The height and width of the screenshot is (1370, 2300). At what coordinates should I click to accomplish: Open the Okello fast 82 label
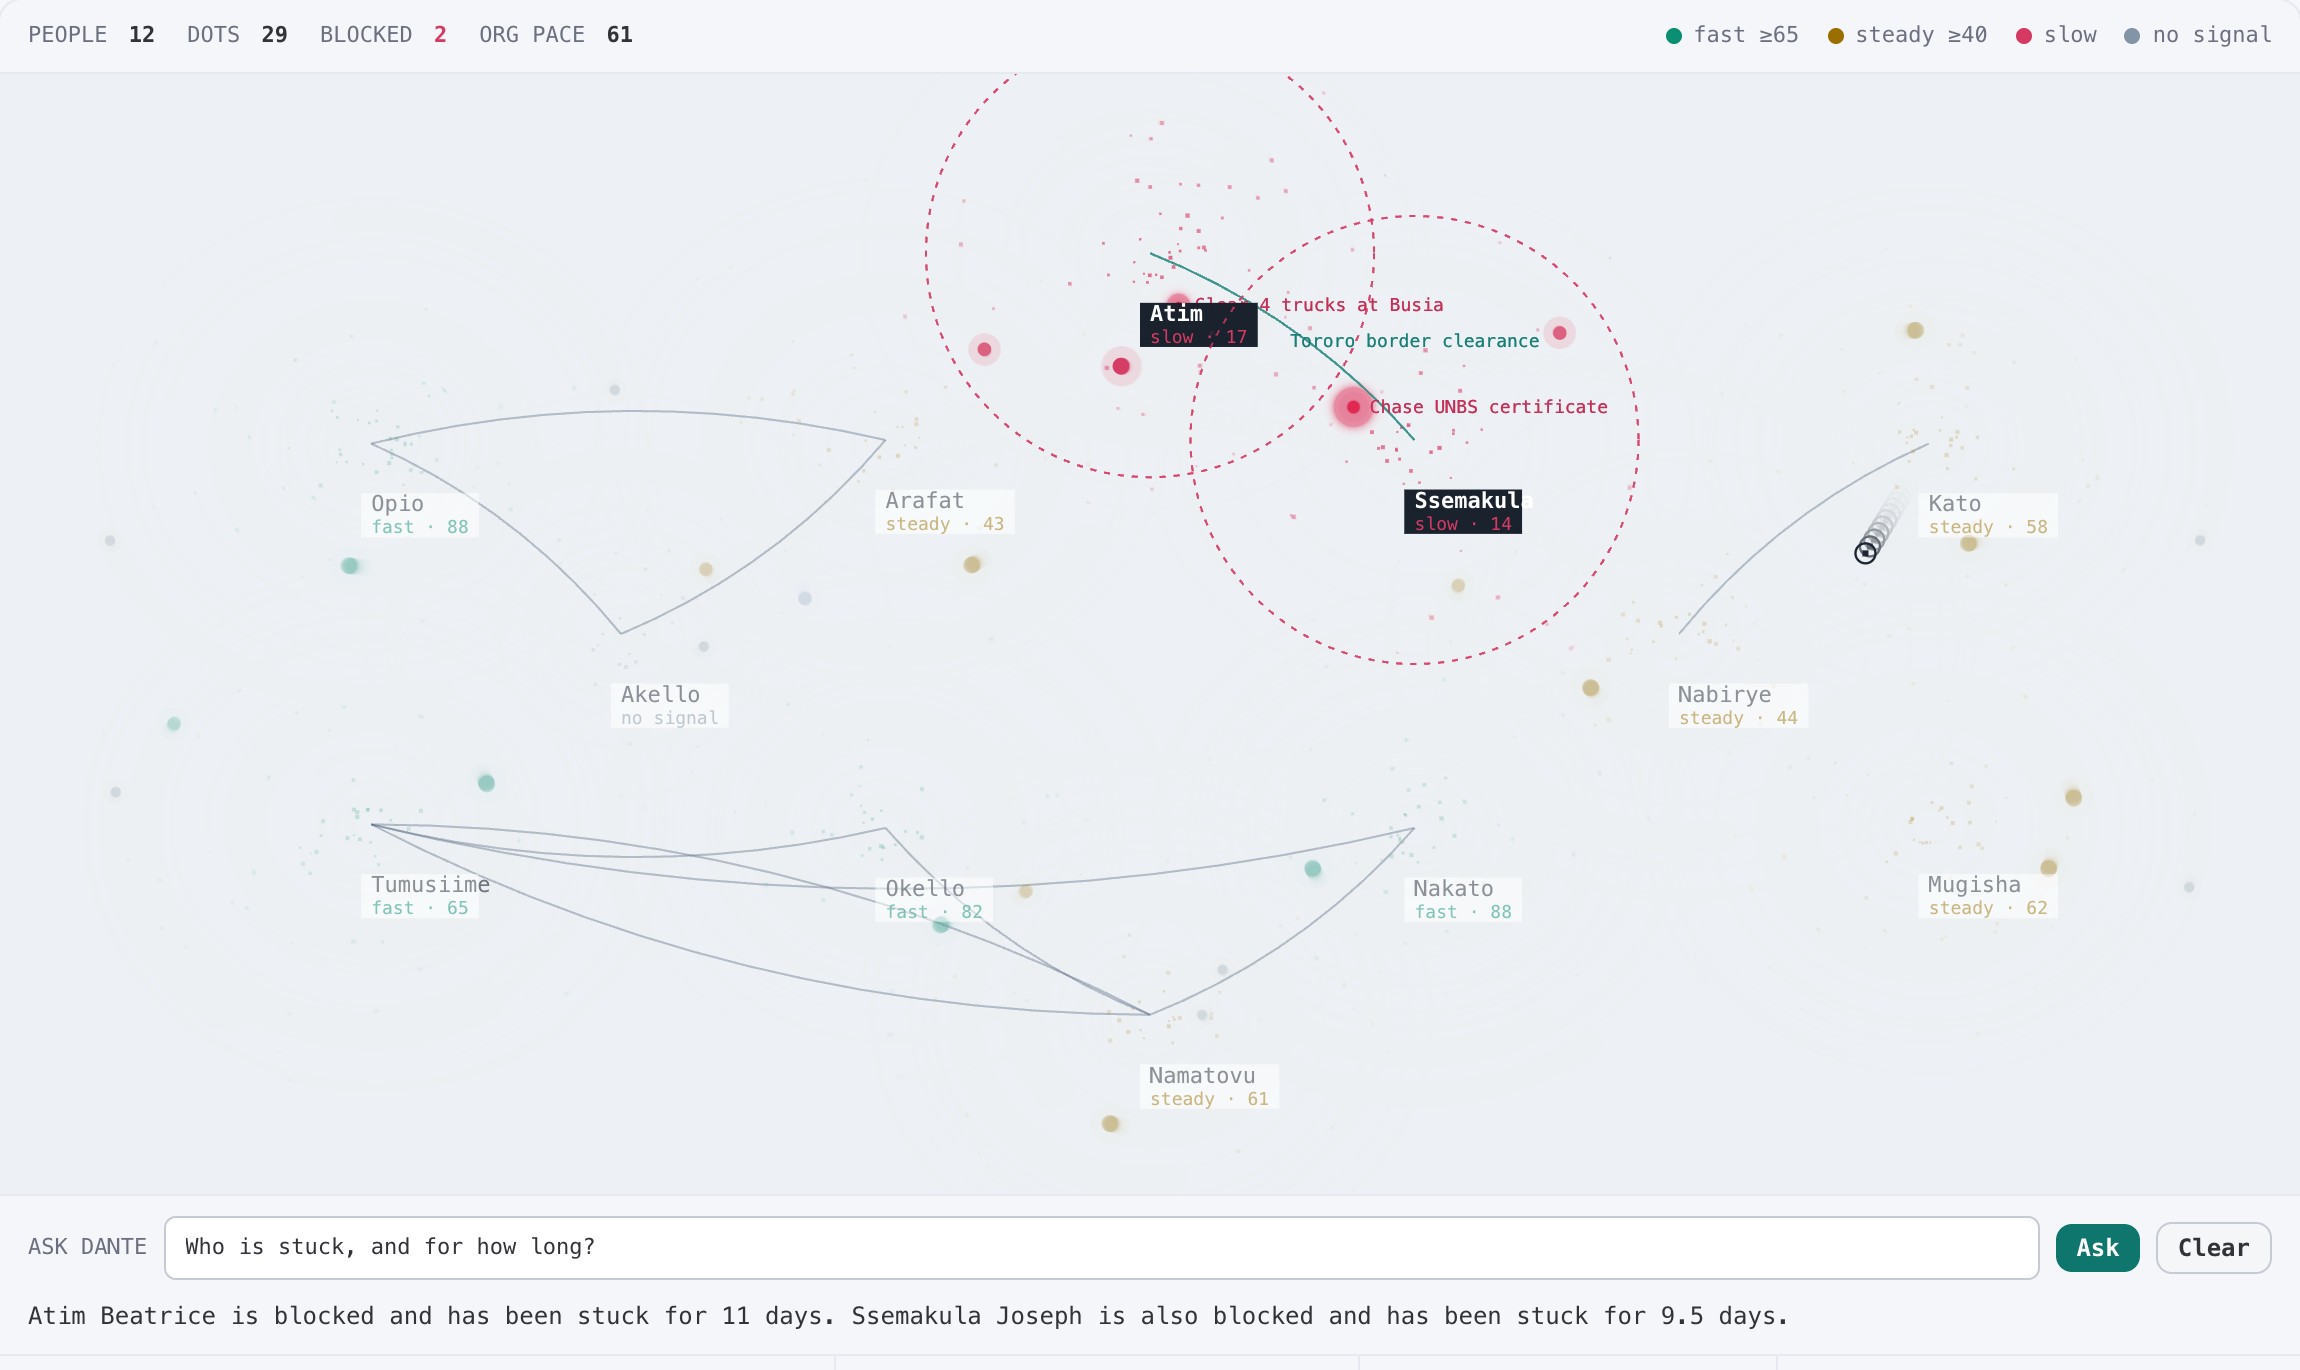coord(933,899)
